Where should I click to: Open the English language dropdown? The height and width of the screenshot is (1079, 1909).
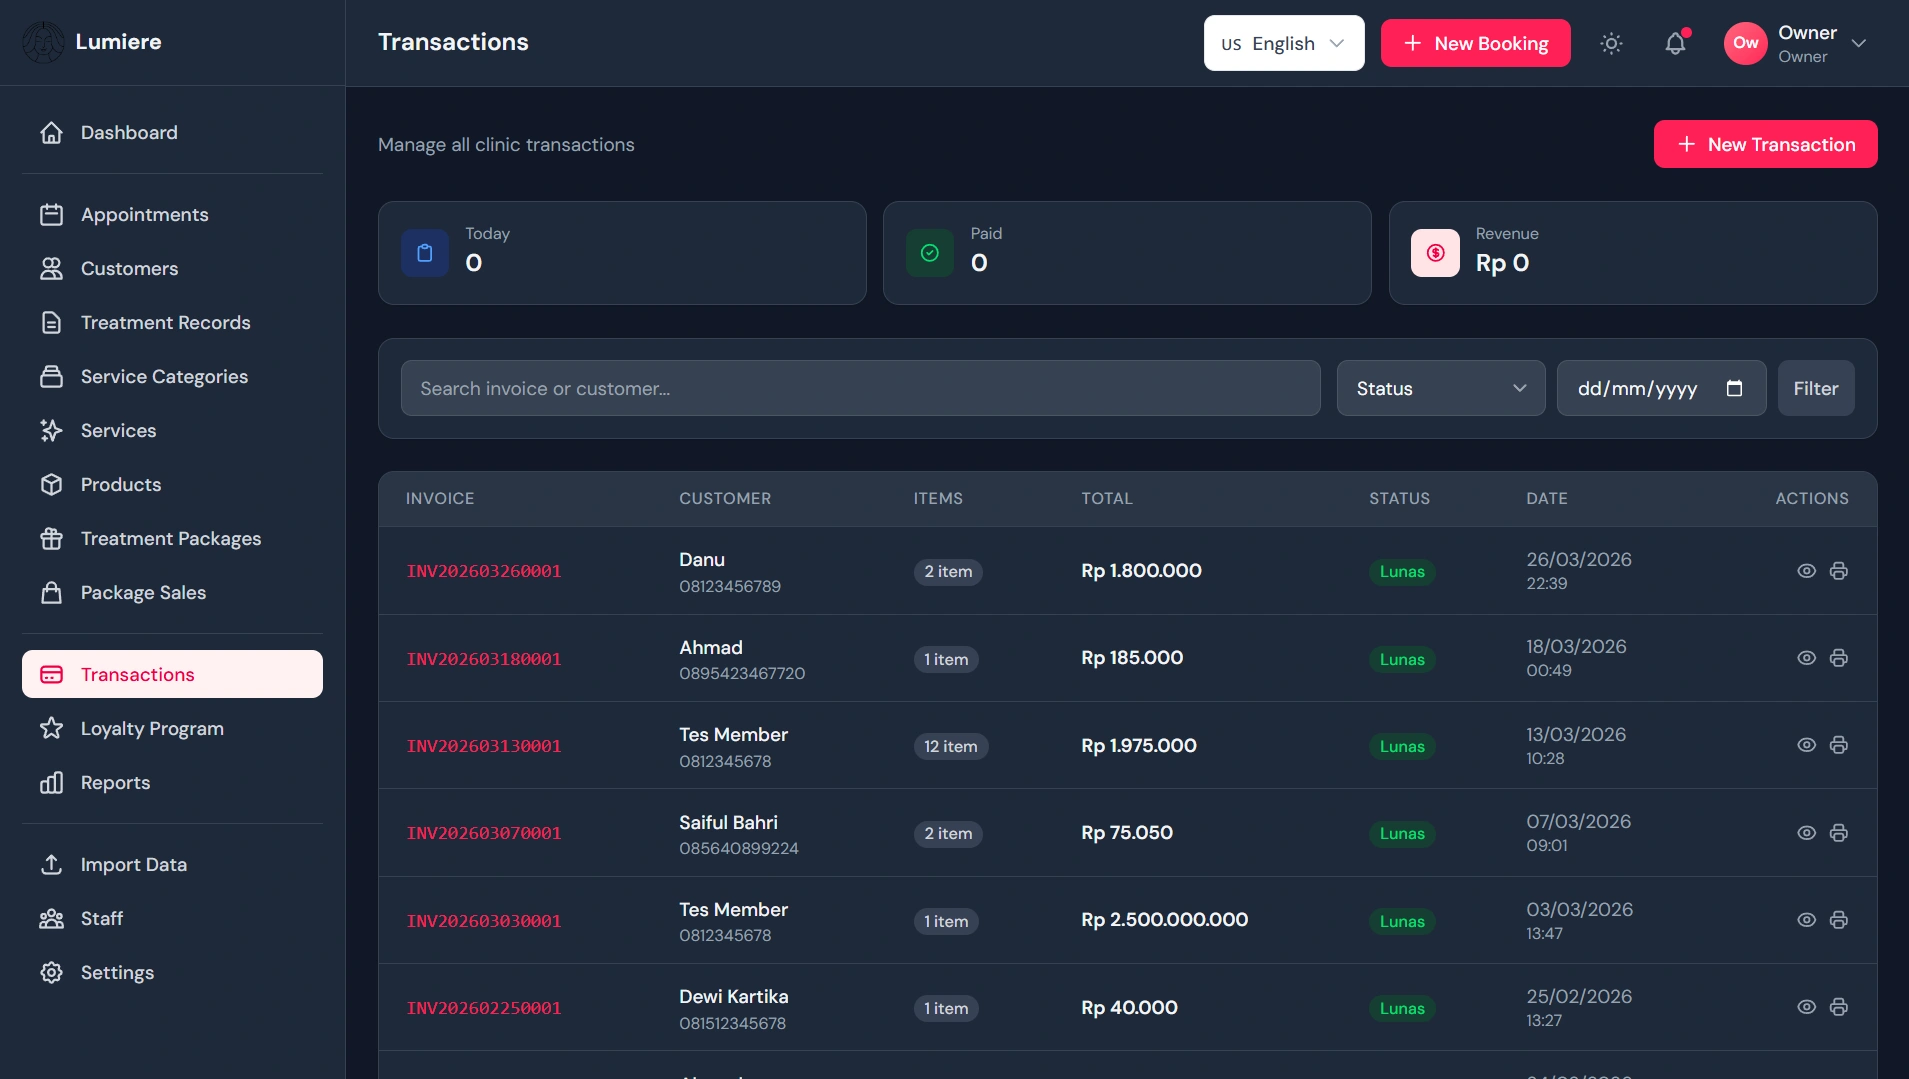(x=1284, y=43)
